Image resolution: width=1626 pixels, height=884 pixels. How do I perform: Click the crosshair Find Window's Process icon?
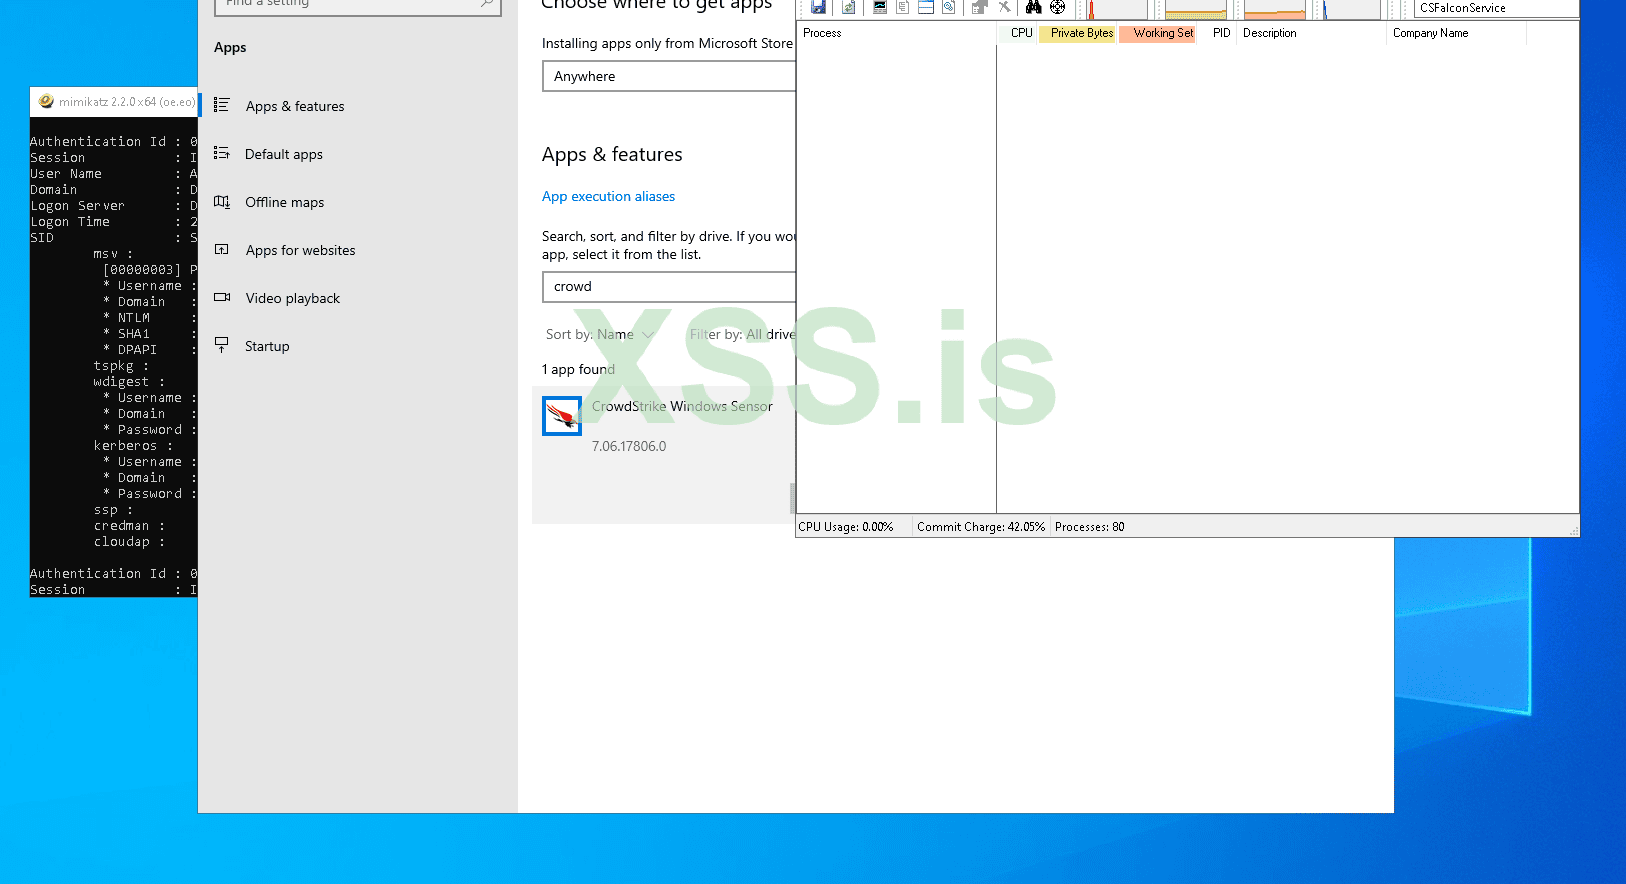[1057, 7]
